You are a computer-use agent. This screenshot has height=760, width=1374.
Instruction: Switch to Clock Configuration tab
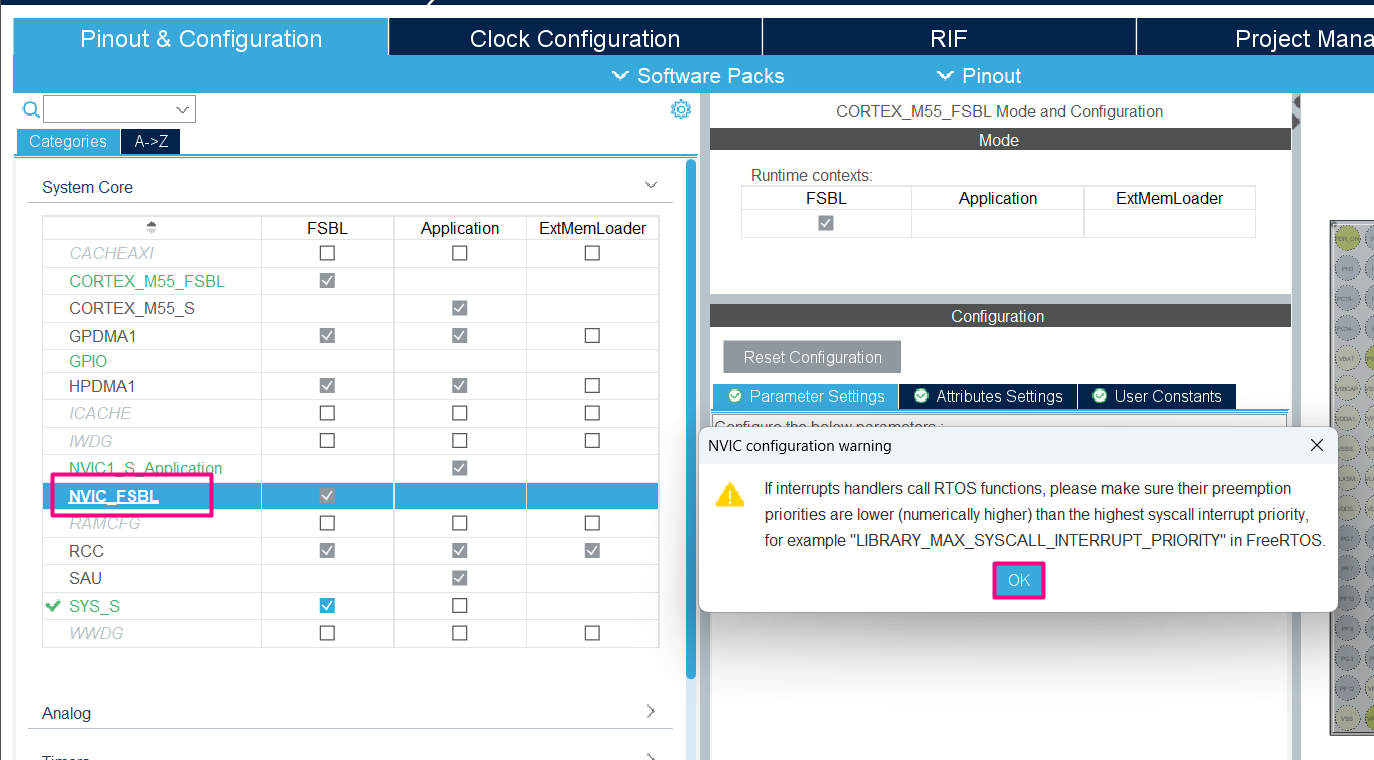tap(575, 37)
